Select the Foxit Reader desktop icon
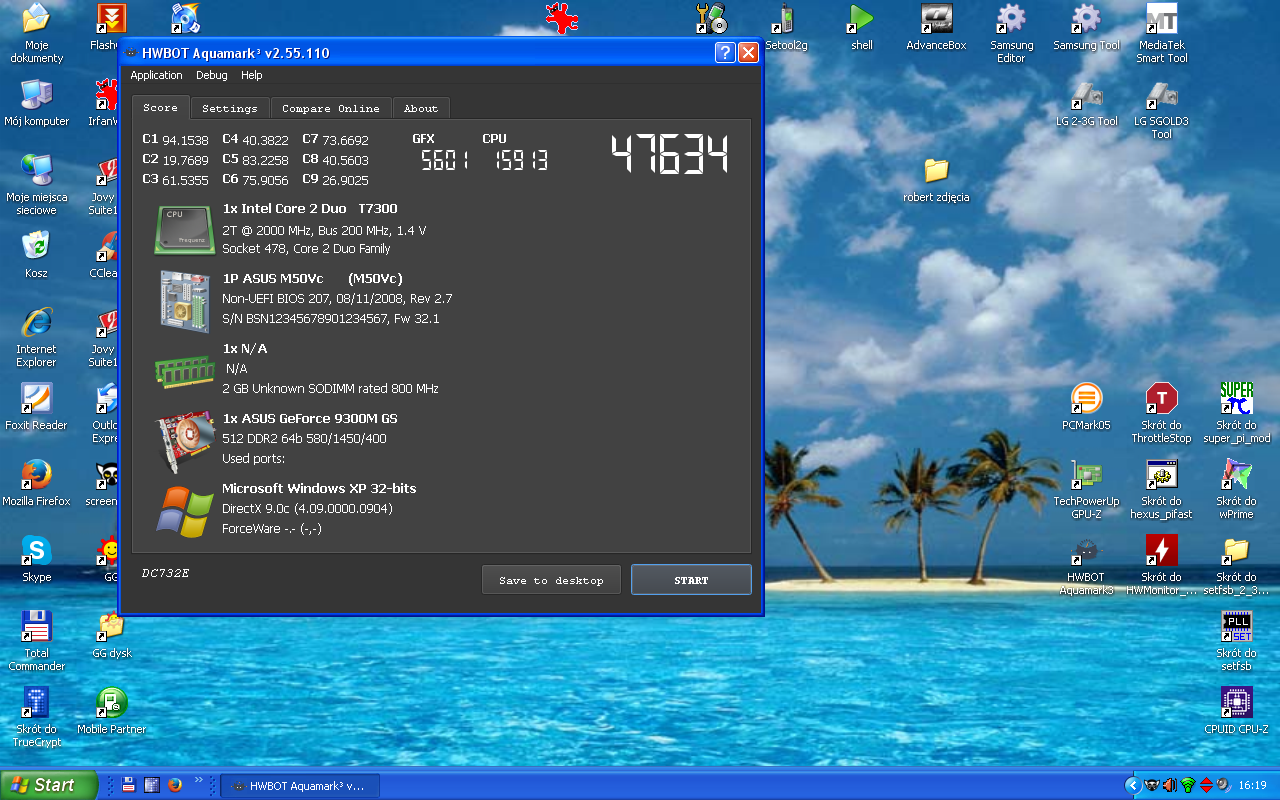Screen dimensions: 1280x800 pyautogui.click(x=36, y=406)
